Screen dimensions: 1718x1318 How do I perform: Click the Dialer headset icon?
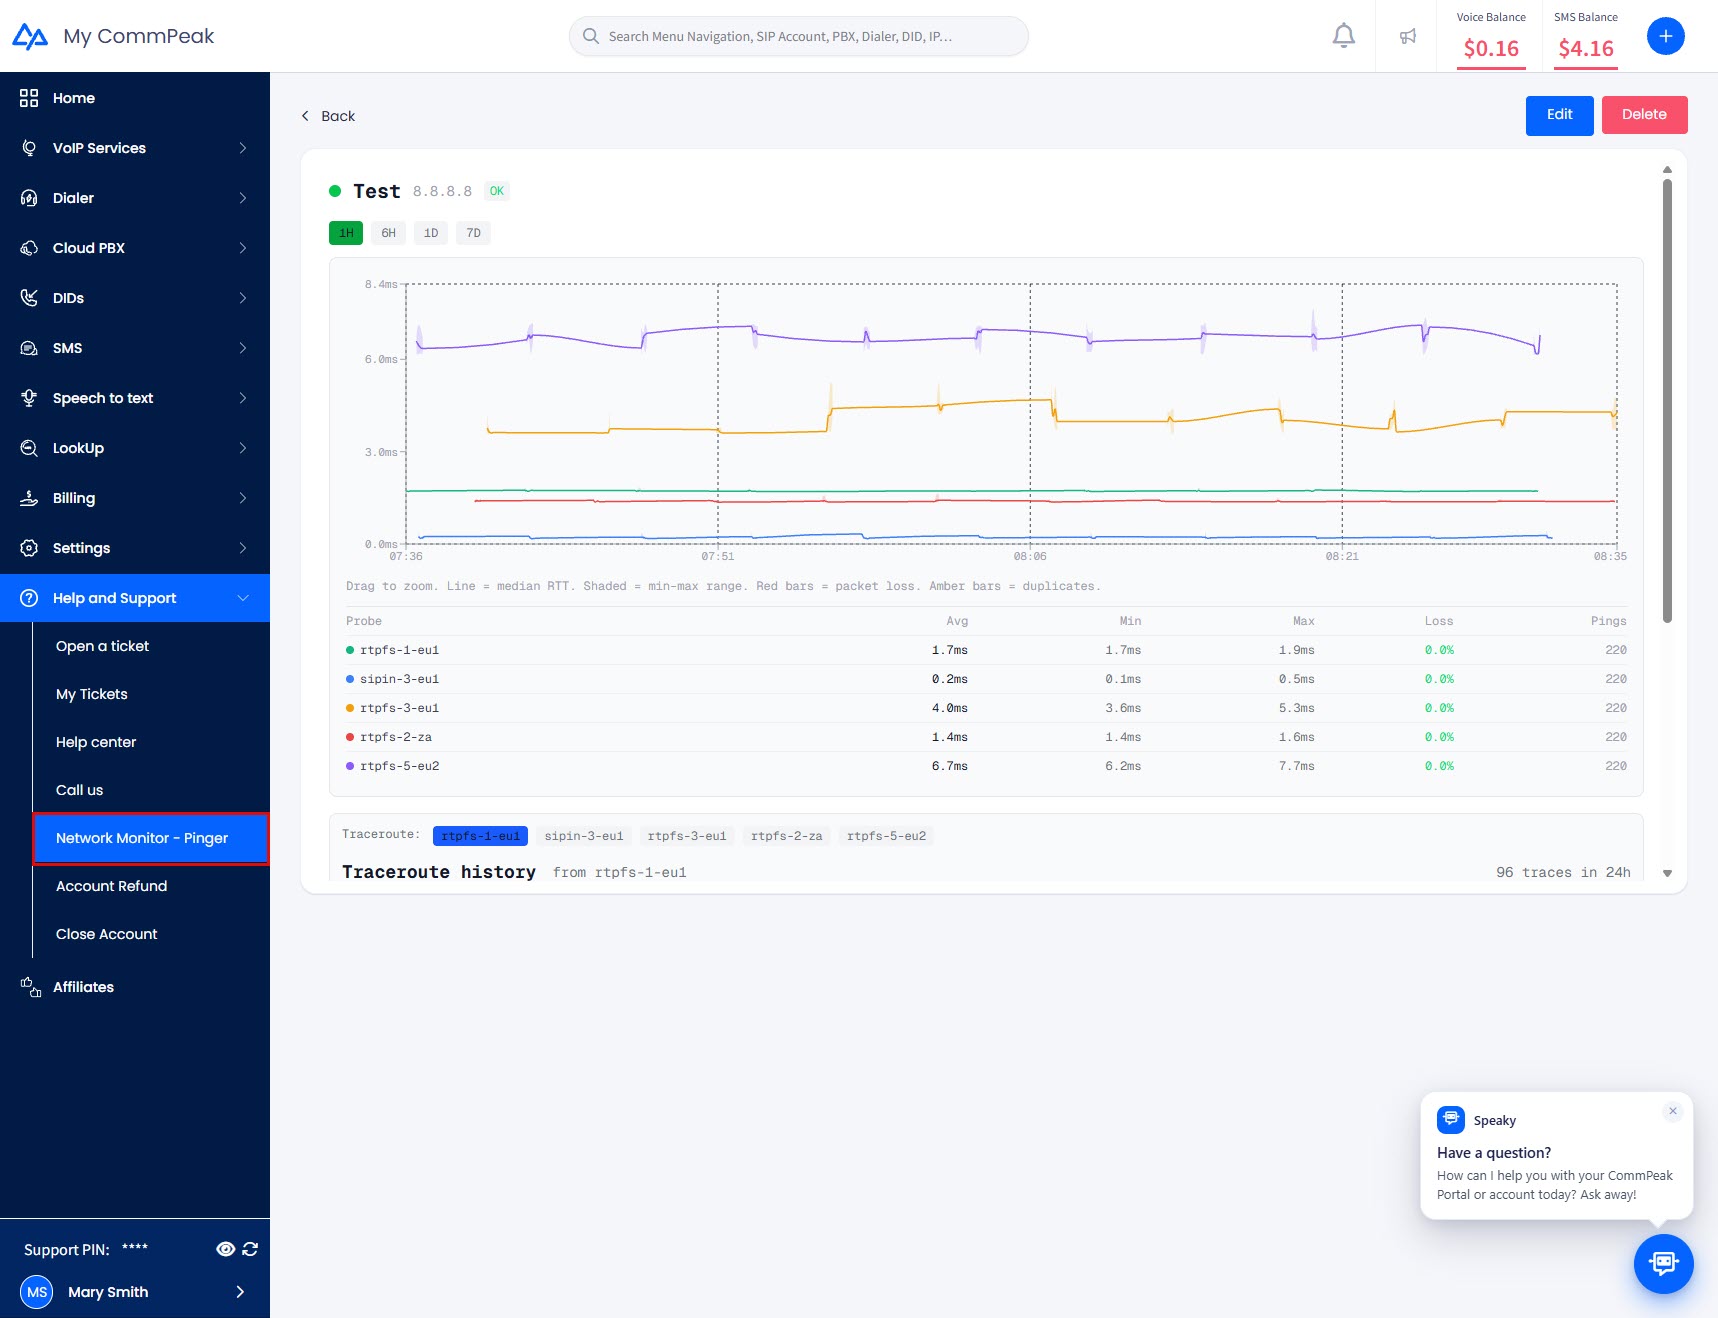coord(29,198)
